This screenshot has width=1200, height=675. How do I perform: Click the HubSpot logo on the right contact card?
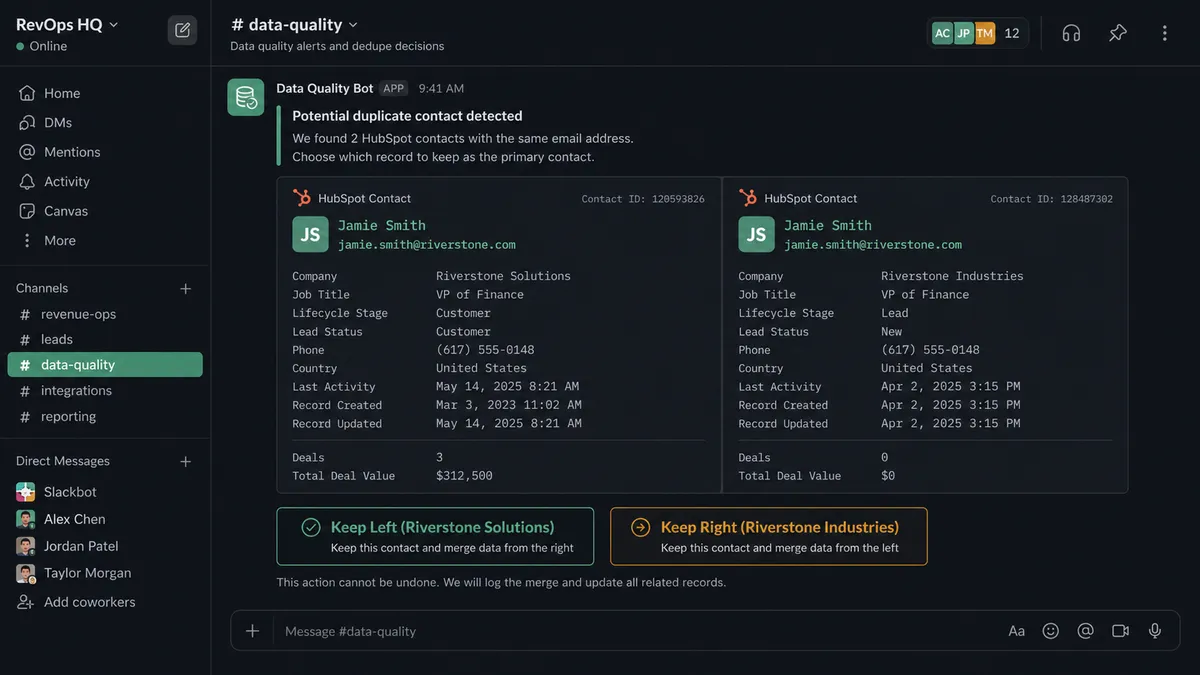point(748,198)
